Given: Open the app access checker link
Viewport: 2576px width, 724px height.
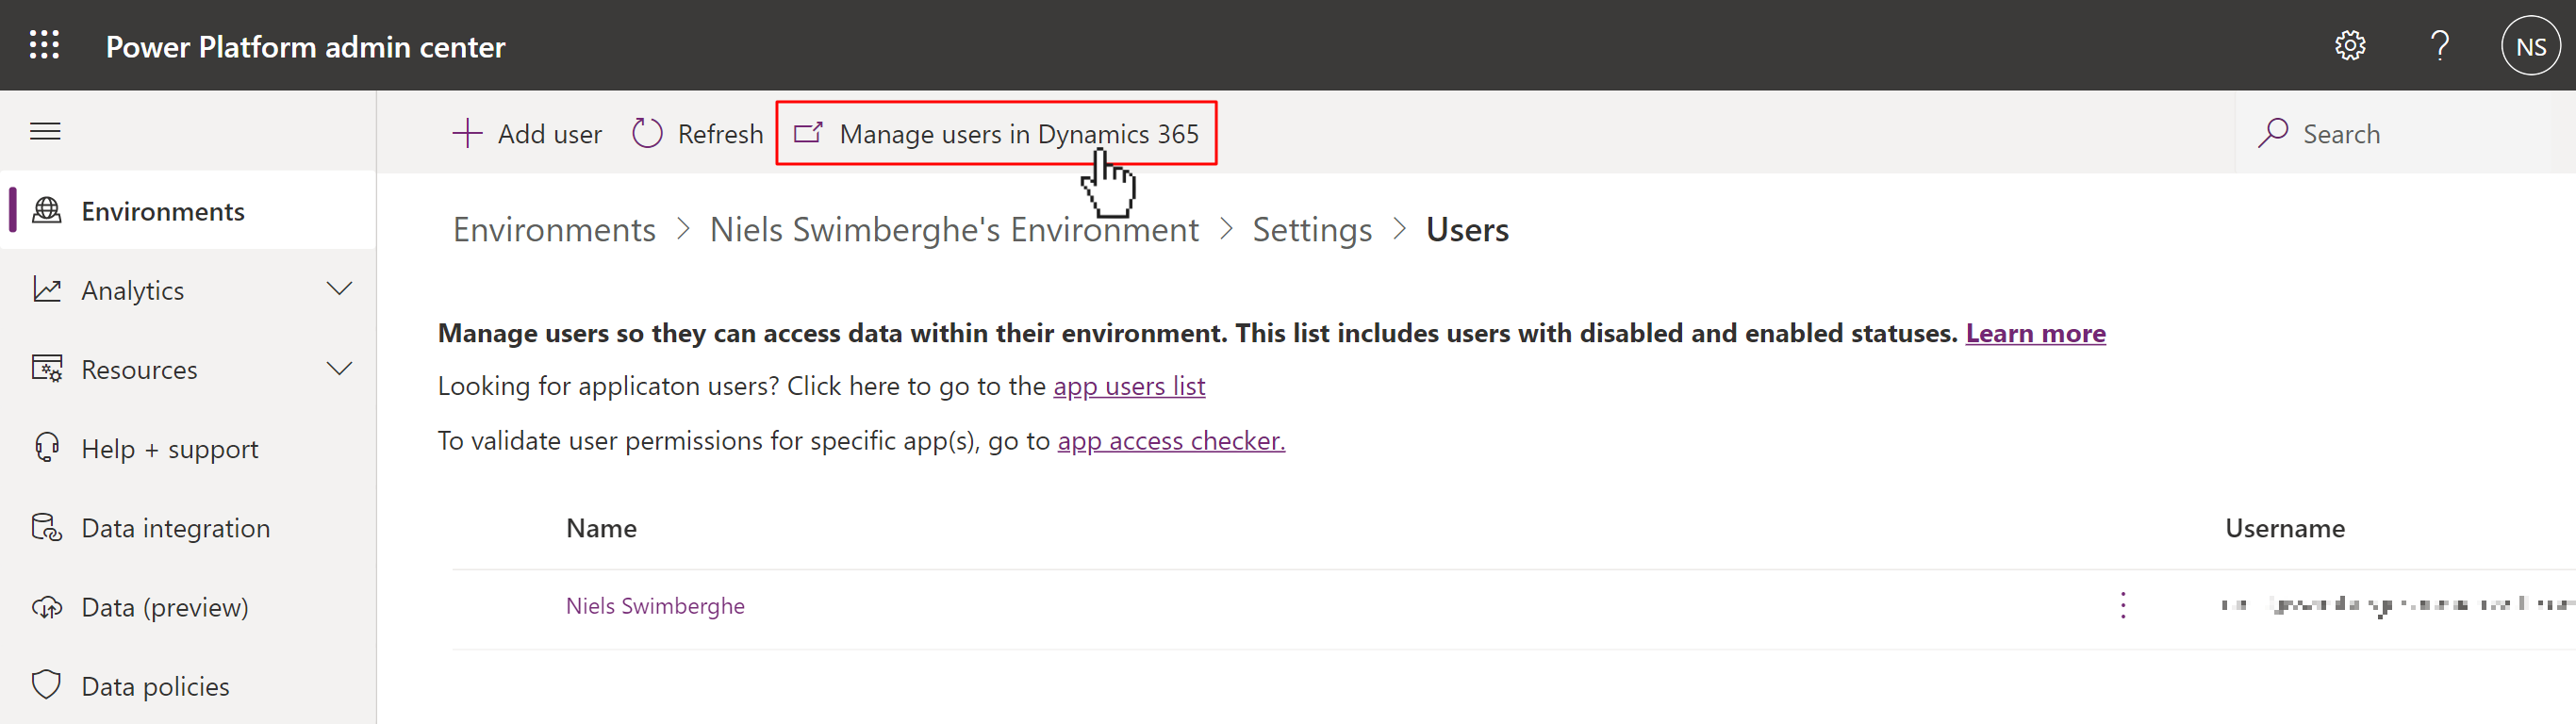Looking at the screenshot, I should tap(1171, 441).
